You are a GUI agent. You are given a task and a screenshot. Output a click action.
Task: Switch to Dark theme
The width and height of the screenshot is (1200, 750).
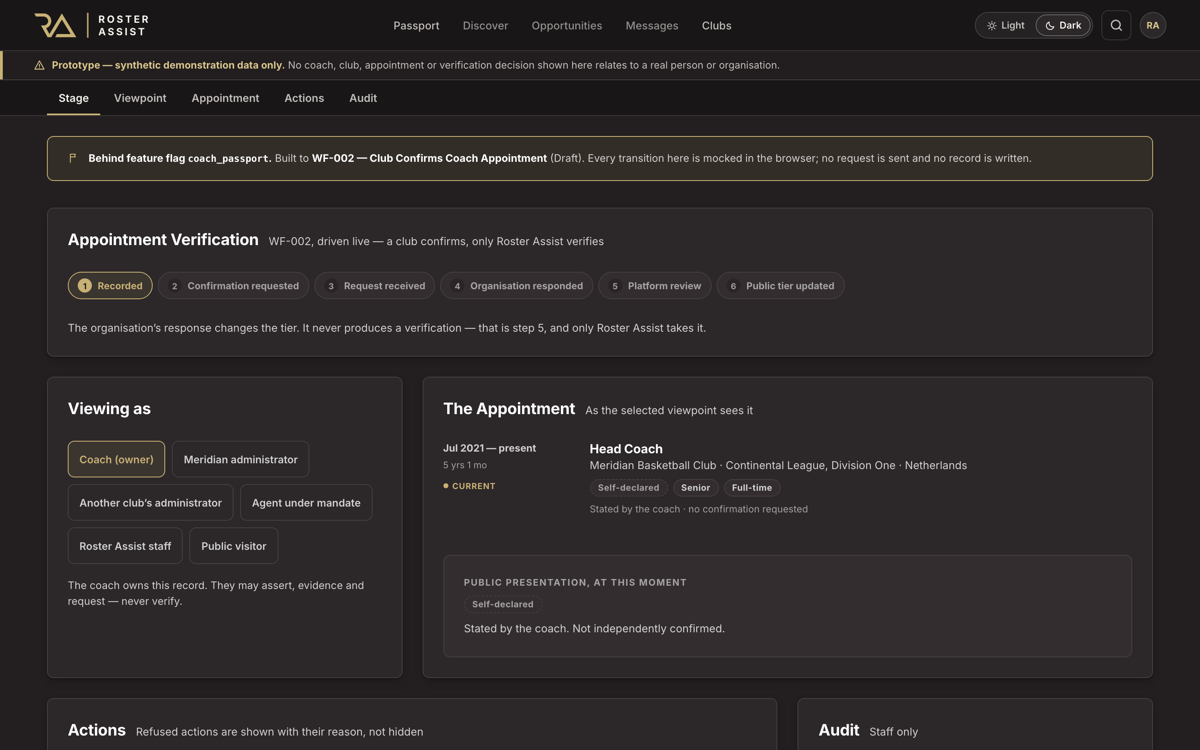[1063, 25]
